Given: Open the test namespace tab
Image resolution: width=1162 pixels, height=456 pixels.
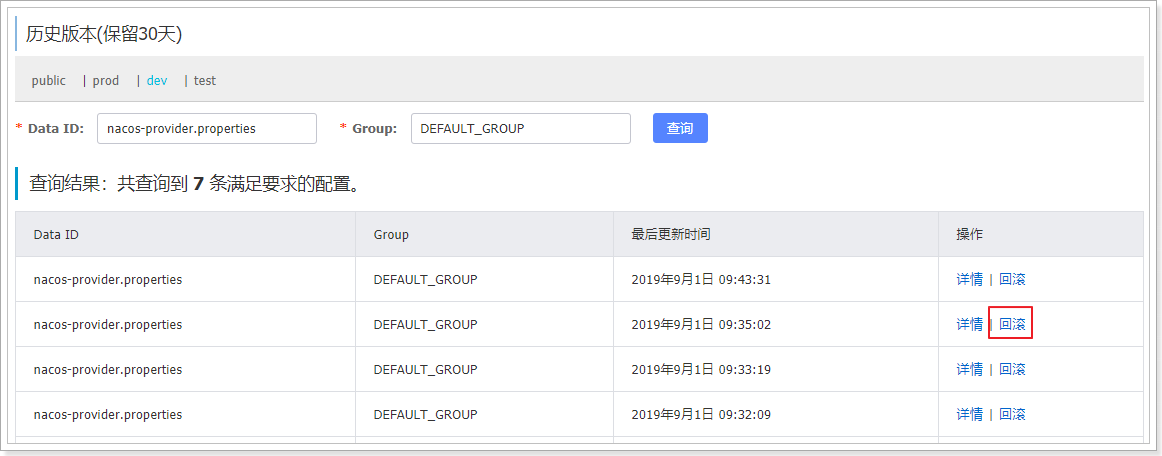Looking at the screenshot, I should pyautogui.click(x=205, y=81).
